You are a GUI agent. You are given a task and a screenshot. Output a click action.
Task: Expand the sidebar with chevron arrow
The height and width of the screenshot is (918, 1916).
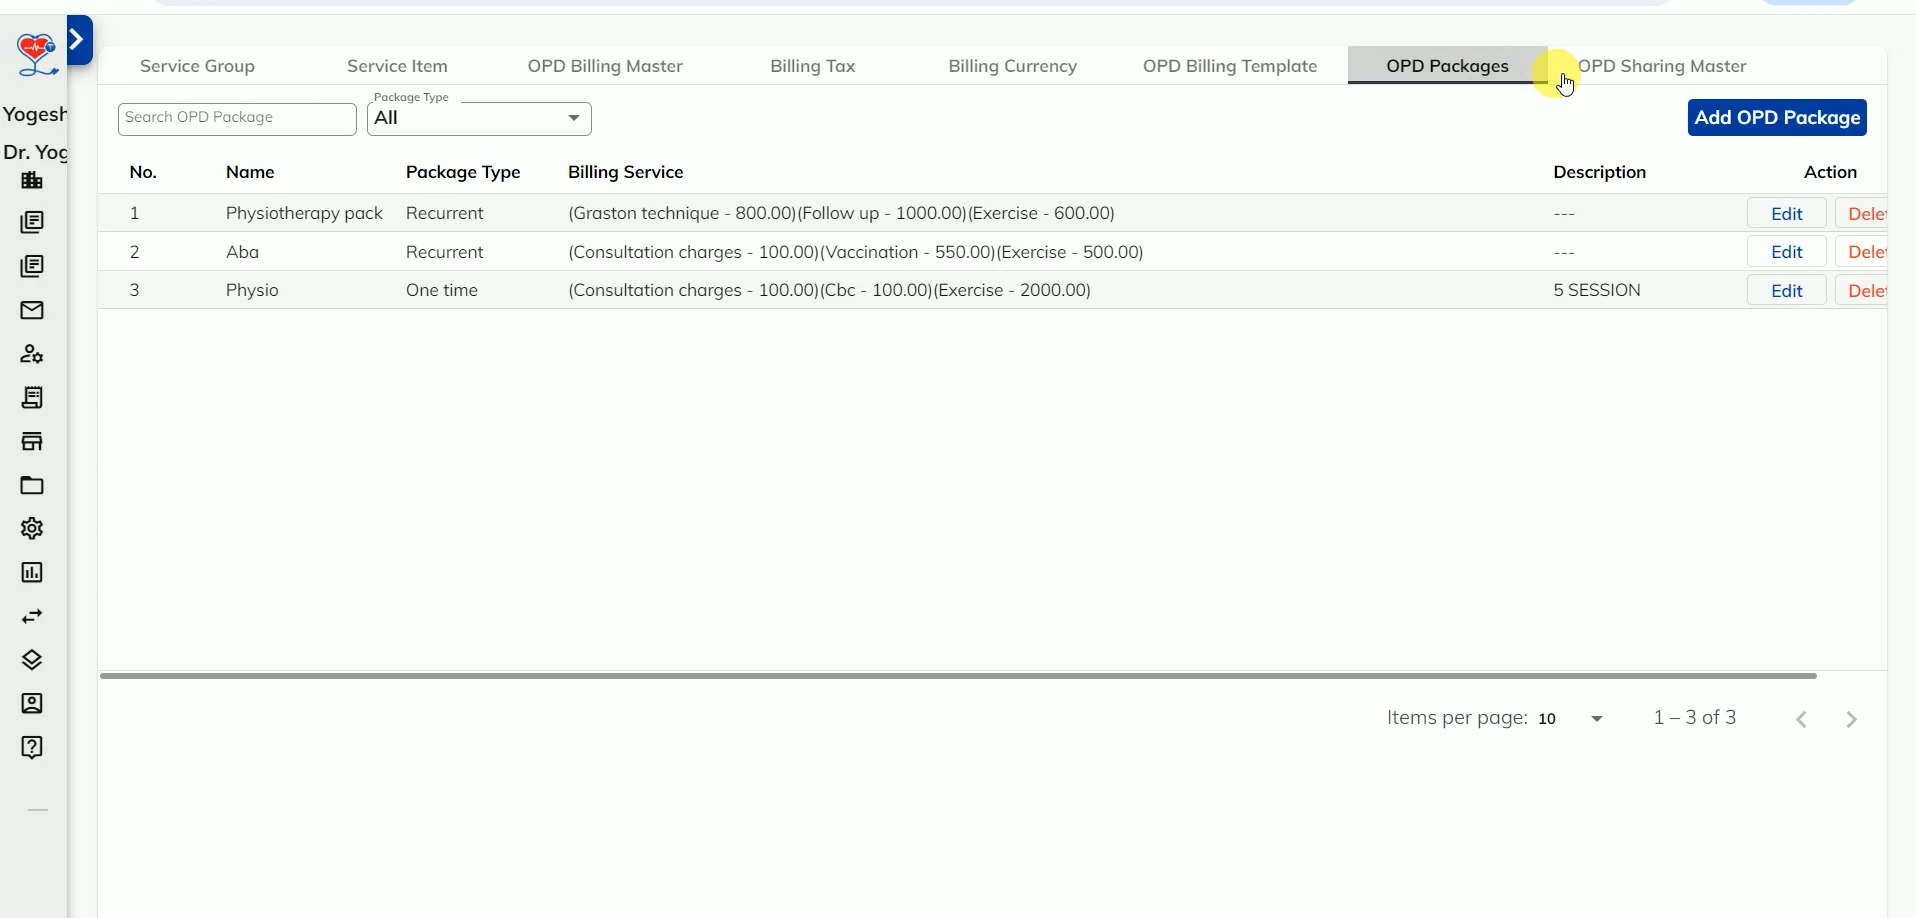tap(79, 40)
